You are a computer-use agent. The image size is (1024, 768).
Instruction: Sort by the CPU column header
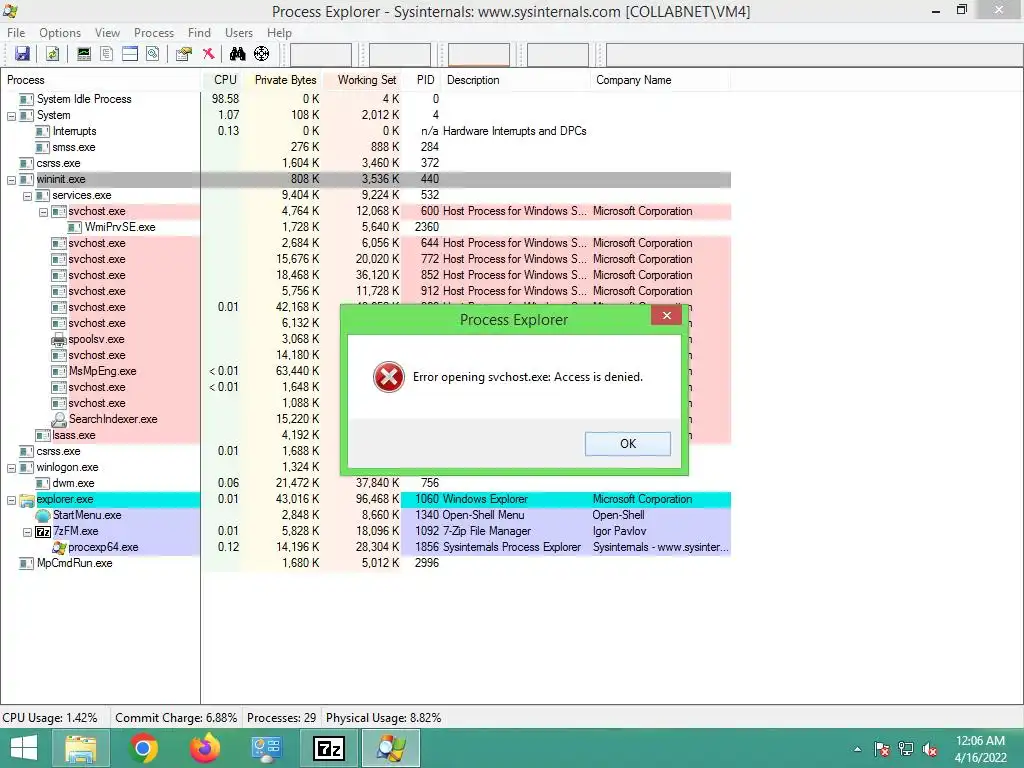click(224, 80)
